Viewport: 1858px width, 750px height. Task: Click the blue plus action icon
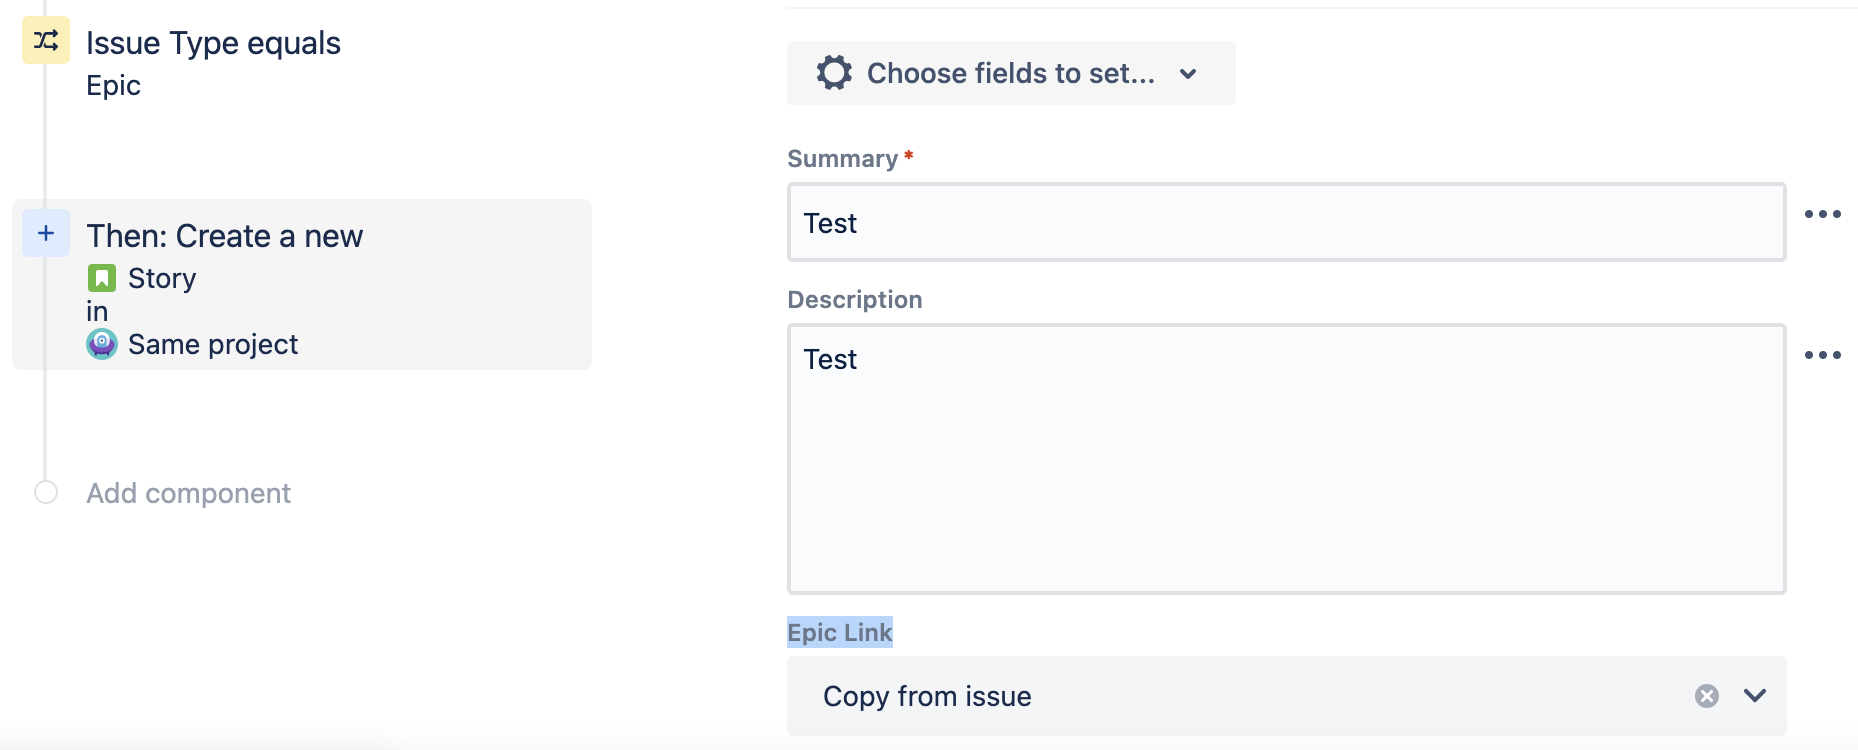click(x=46, y=233)
